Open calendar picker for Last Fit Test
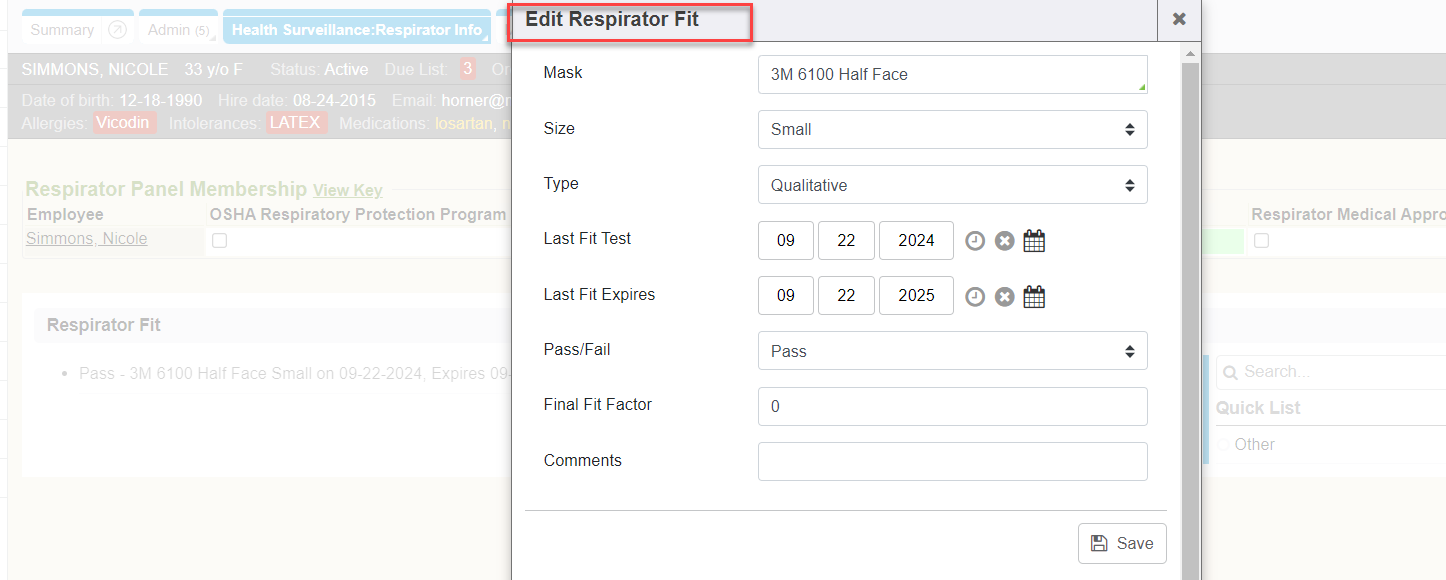The image size is (1446, 580). [x=1035, y=241]
